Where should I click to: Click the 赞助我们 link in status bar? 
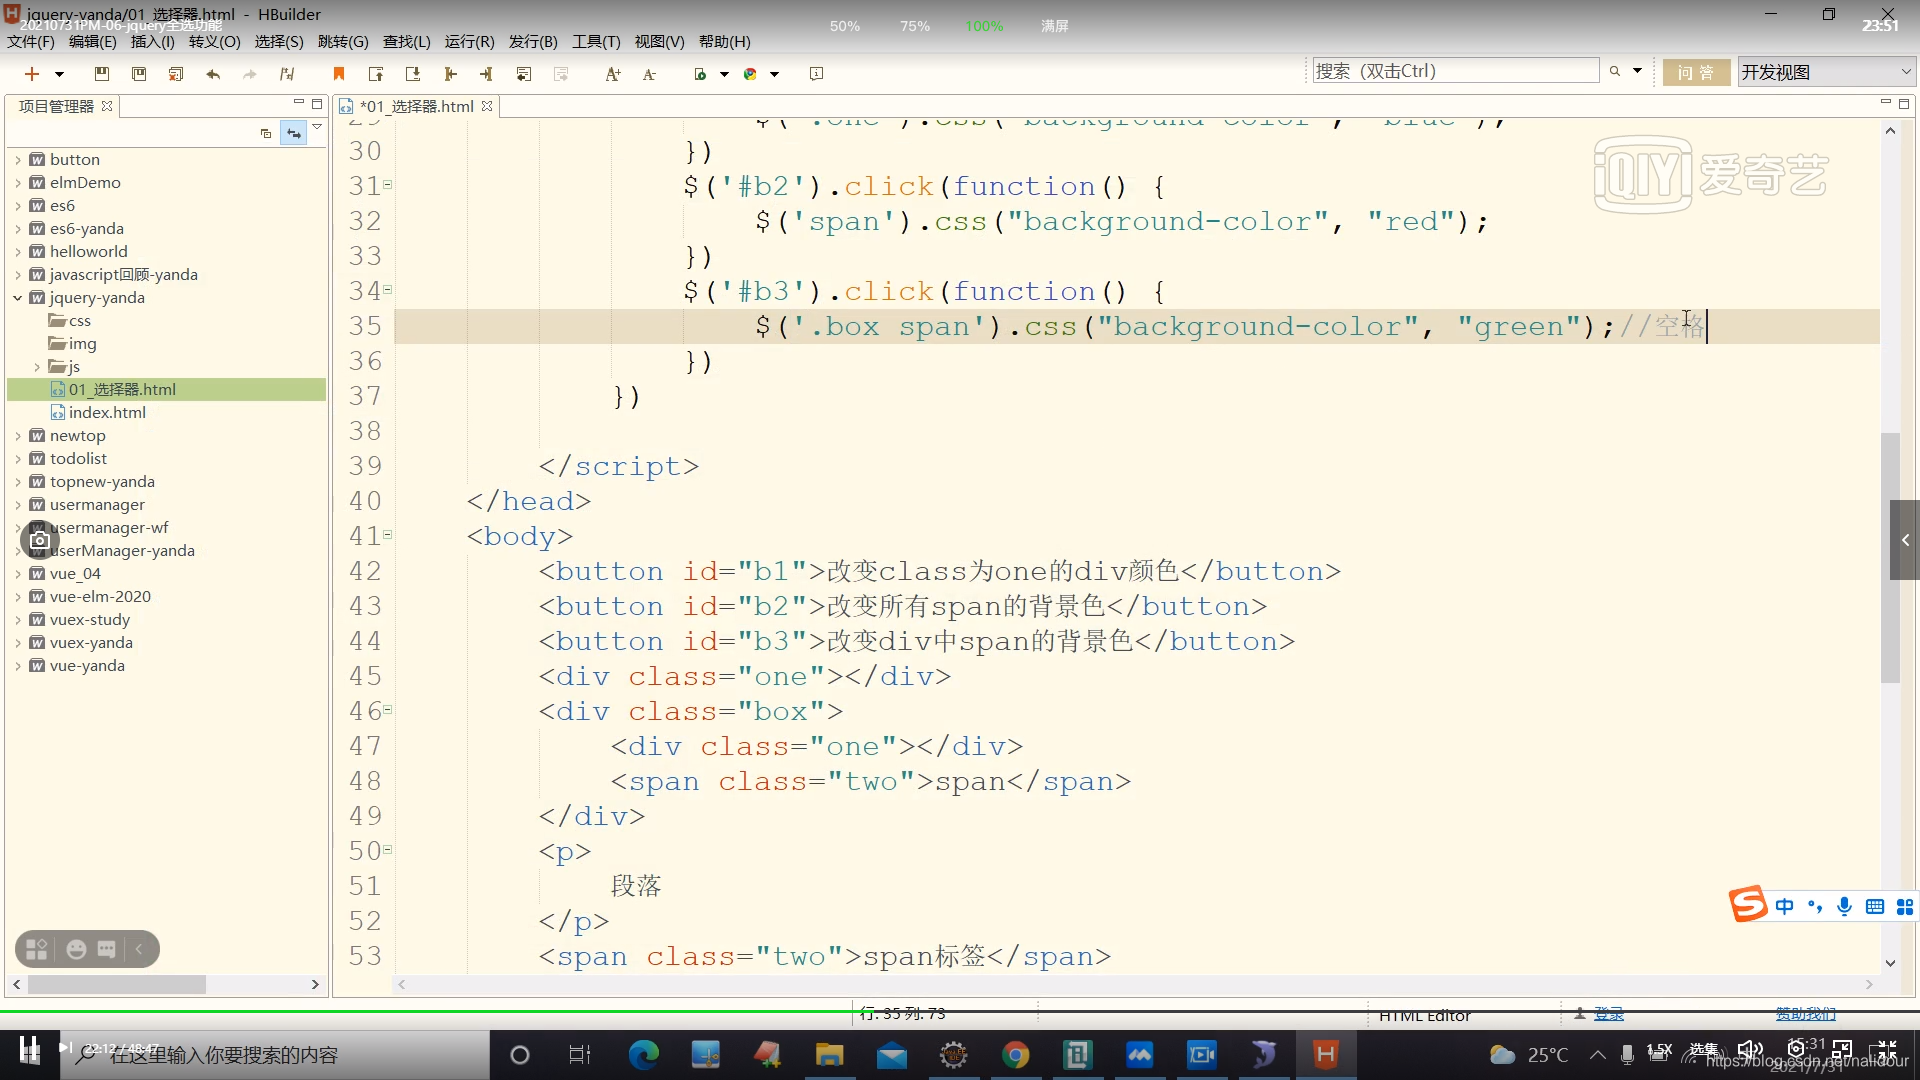click(1806, 1014)
